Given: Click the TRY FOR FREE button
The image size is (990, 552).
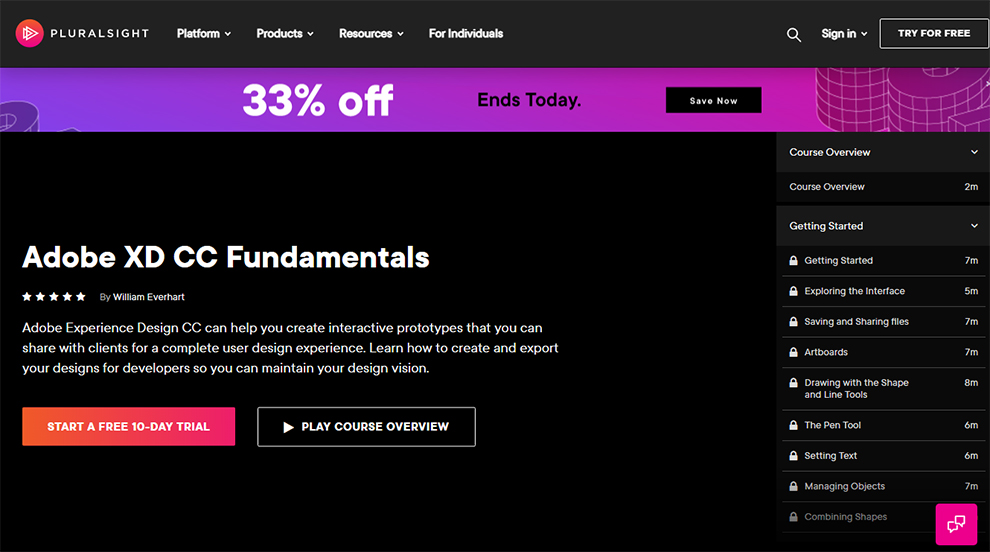Looking at the screenshot, I should 934,34.
